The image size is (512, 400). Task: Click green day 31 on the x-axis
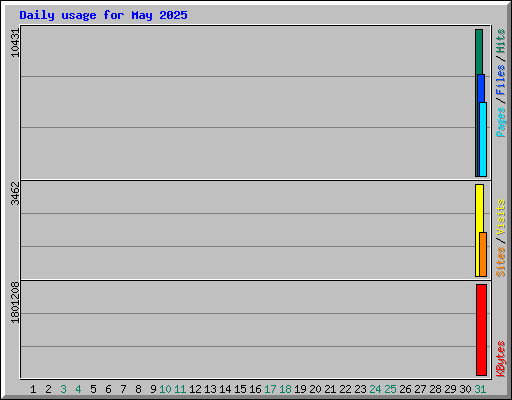click(480, 389)
